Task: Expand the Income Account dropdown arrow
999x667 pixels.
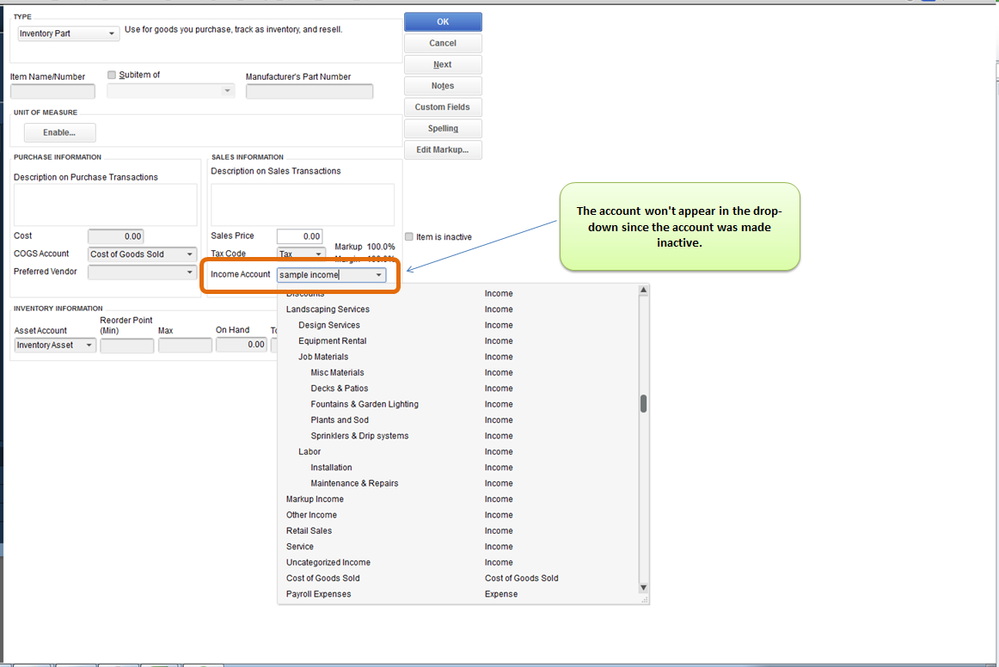Action: pos(379,275)
